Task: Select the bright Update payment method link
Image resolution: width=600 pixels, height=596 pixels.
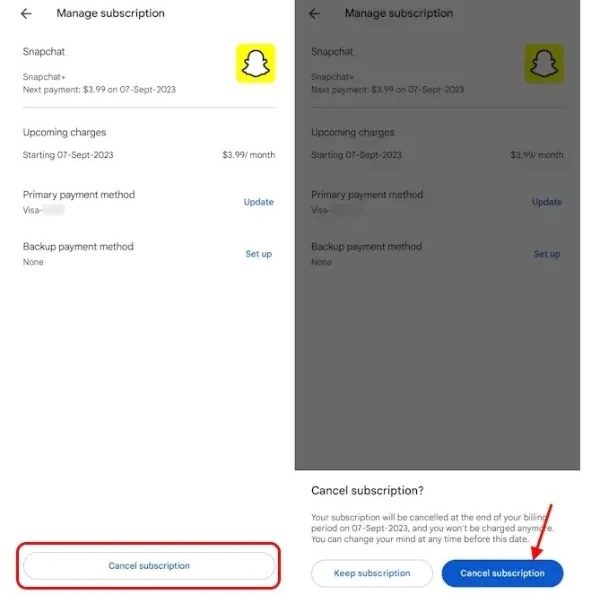Action: click(259, 202)
